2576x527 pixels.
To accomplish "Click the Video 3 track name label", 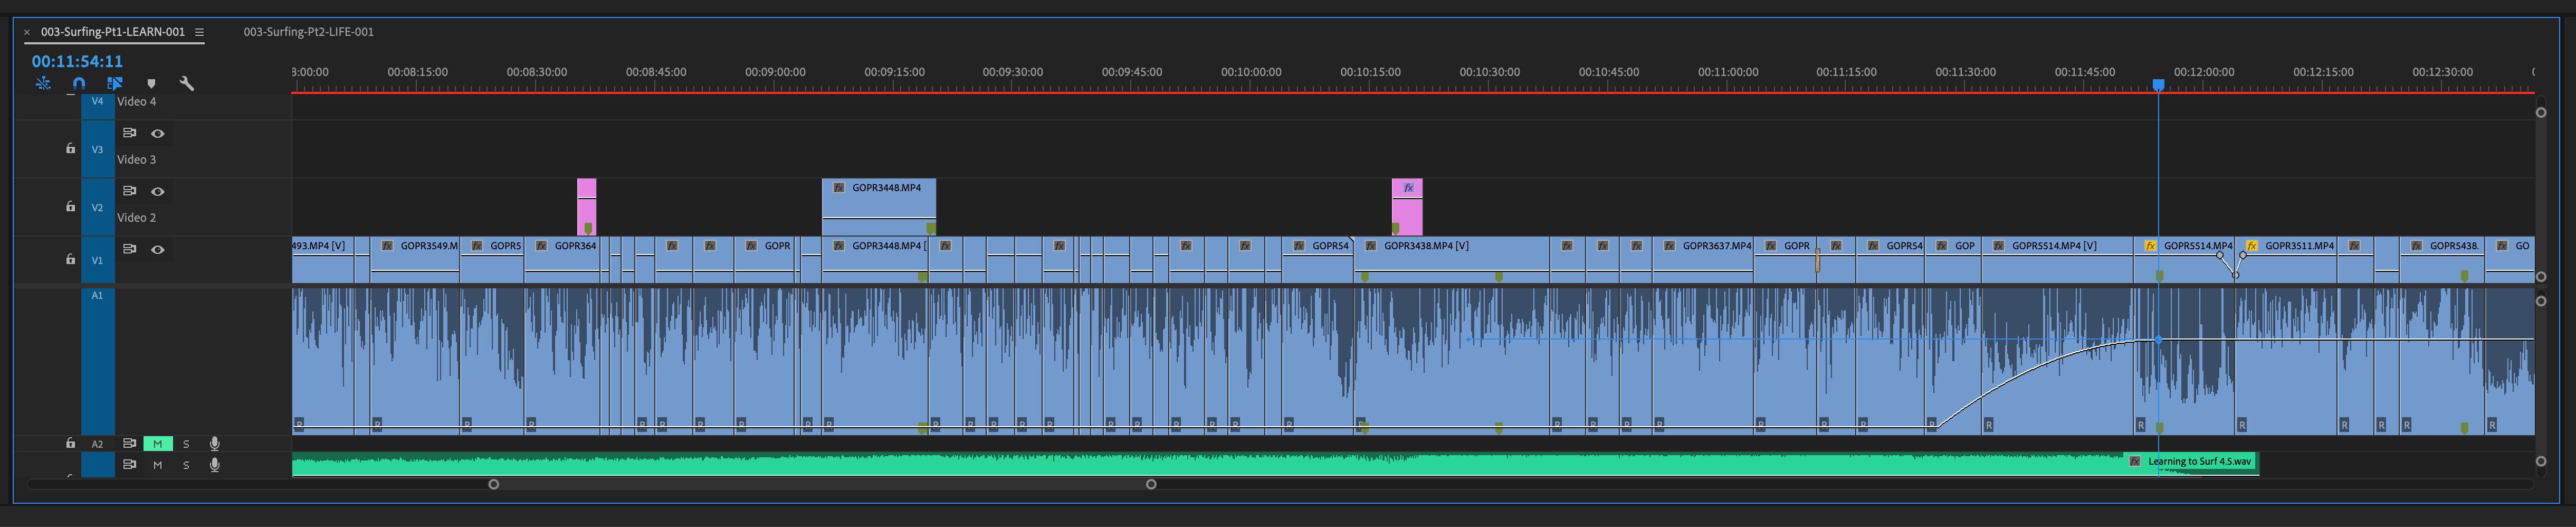I will 137,159.
